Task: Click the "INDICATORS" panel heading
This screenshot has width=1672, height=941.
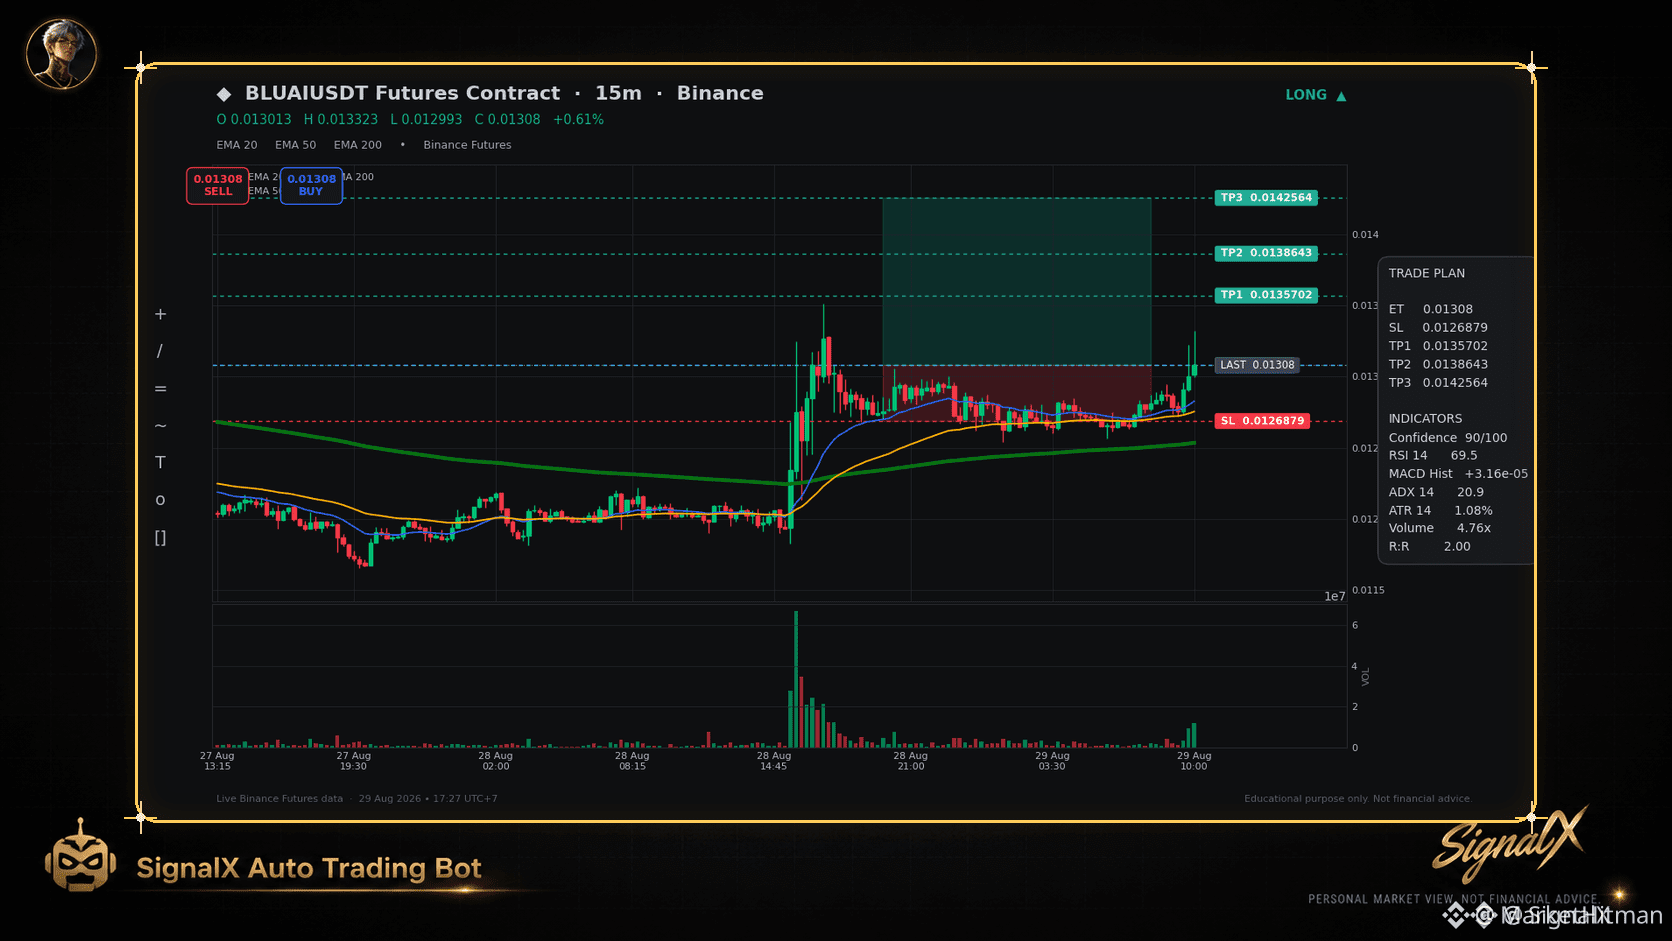Action: pos(1425,419)
